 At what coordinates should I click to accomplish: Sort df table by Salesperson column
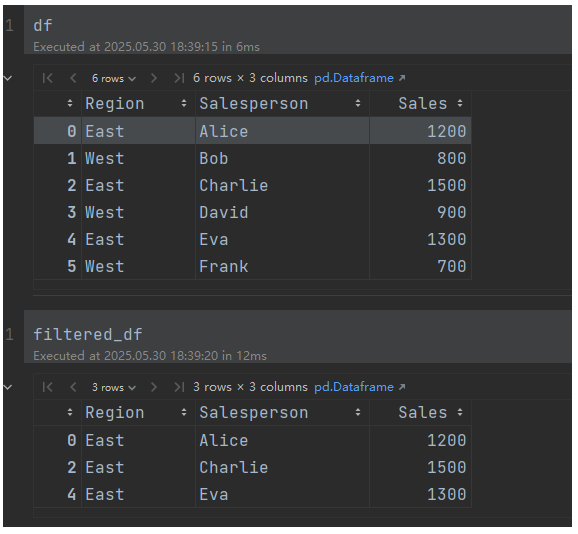pos(358,104)
